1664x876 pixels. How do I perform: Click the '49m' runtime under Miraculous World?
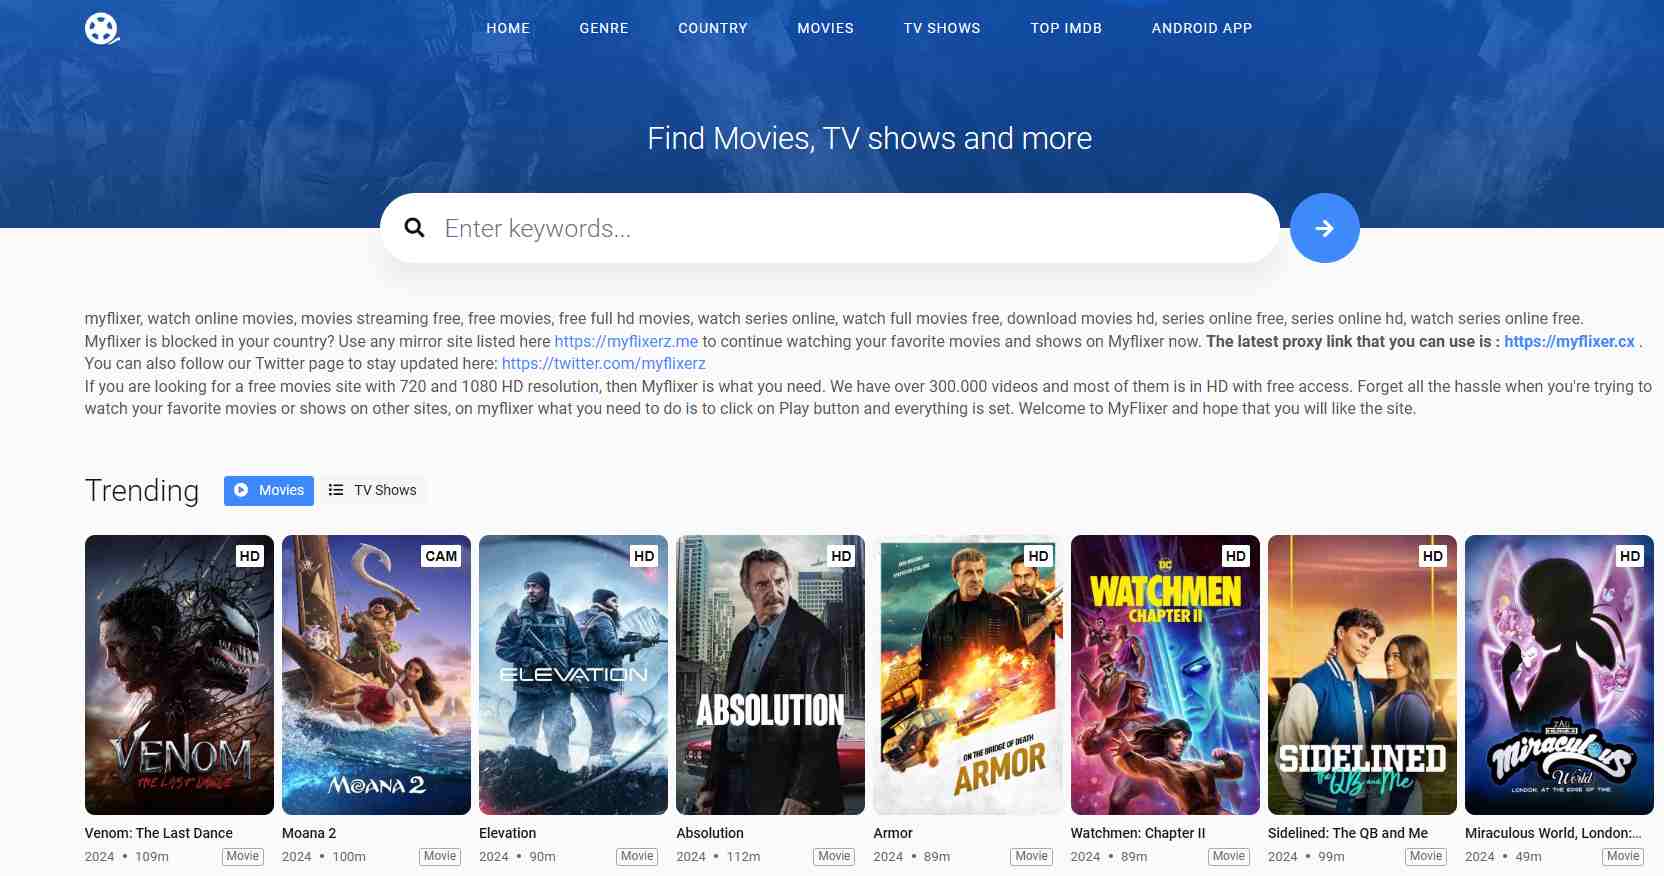[x=1528, y=857]
